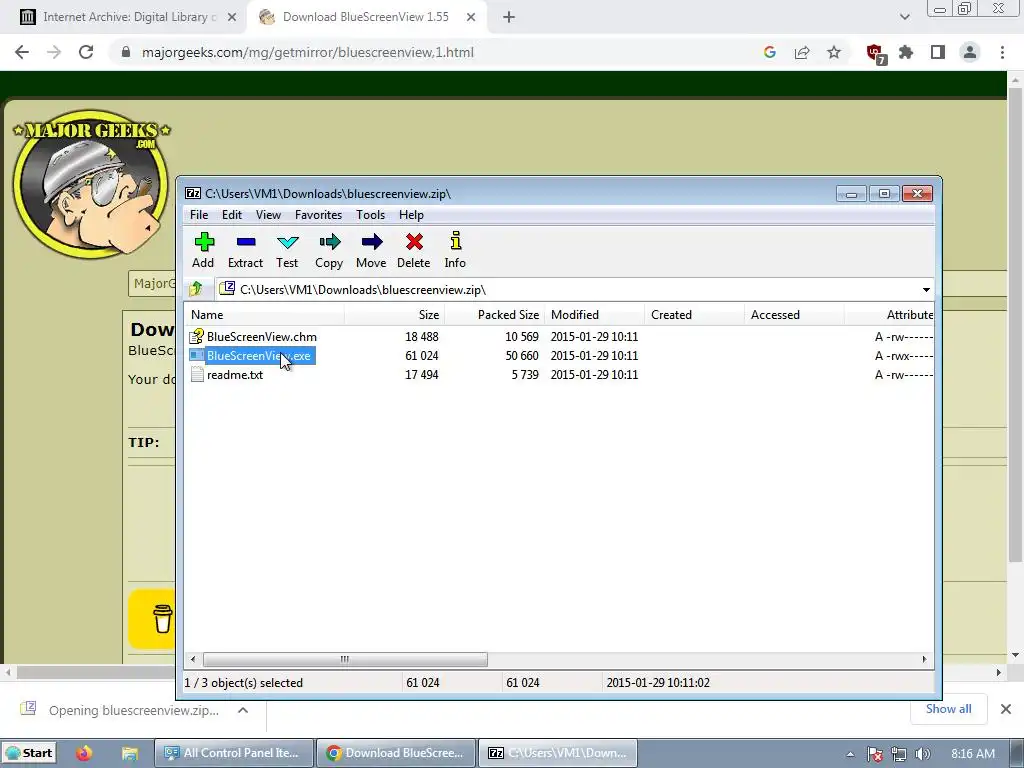Expand the 7-Zip address path dropdown

[926, 289]
